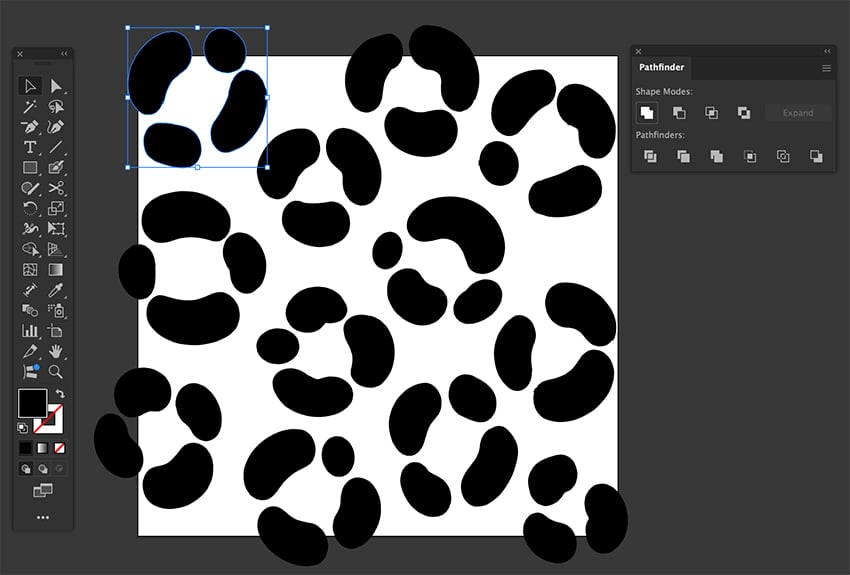850x575 pixels.
Task: Select the Rectangle tool
Action: pyautogui.click(x=30, y=167)
